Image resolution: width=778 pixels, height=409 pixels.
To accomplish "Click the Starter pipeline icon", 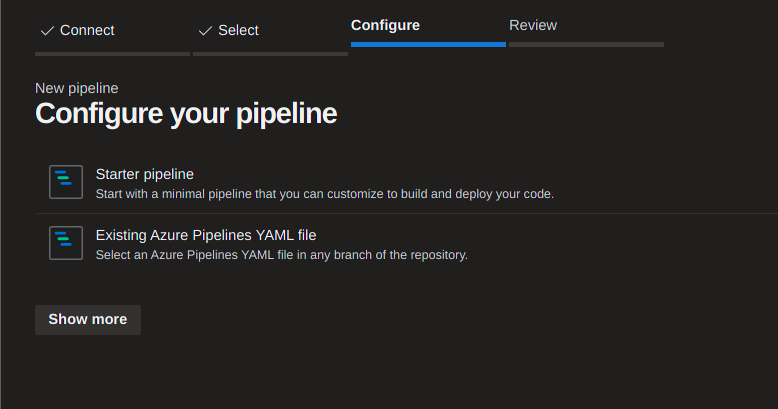I will point(66,182).
